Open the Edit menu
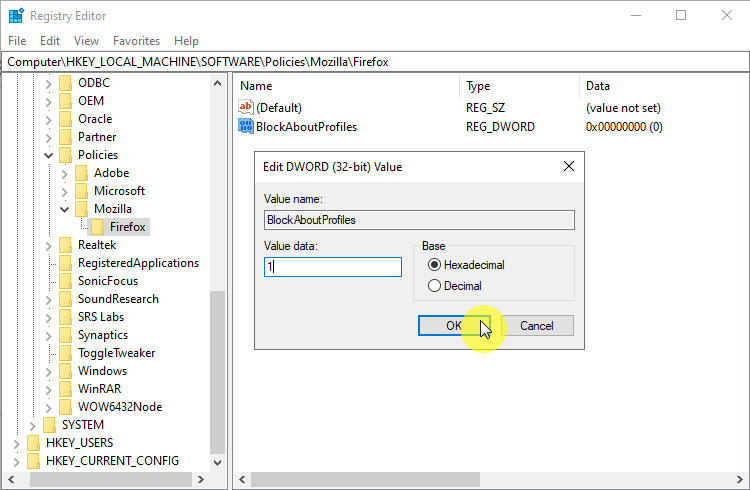Image resolution: width=750 pixels, height=490 pixels. [50, 41]
